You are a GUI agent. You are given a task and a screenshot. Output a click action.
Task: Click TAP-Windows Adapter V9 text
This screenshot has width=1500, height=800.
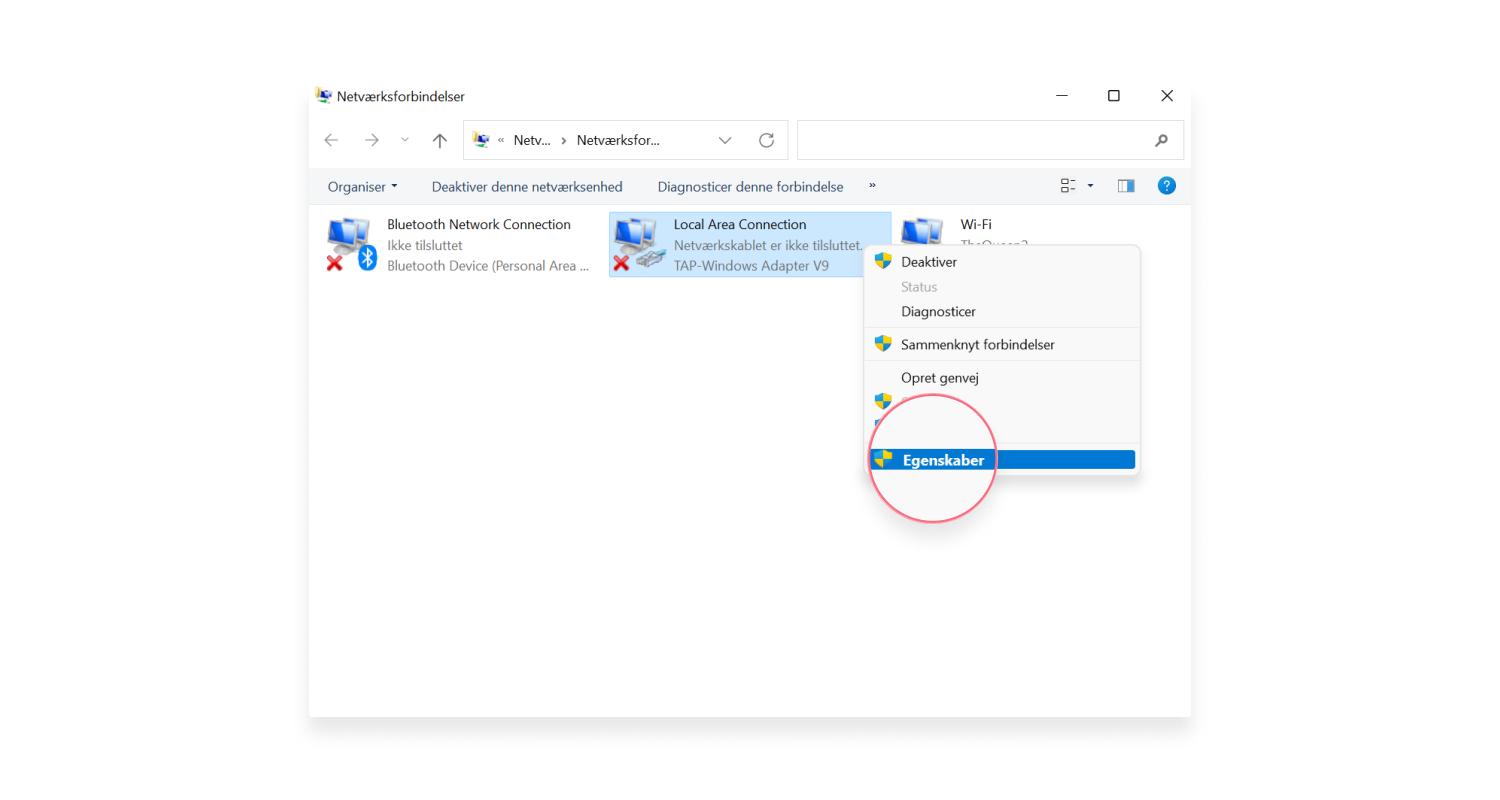751,266
